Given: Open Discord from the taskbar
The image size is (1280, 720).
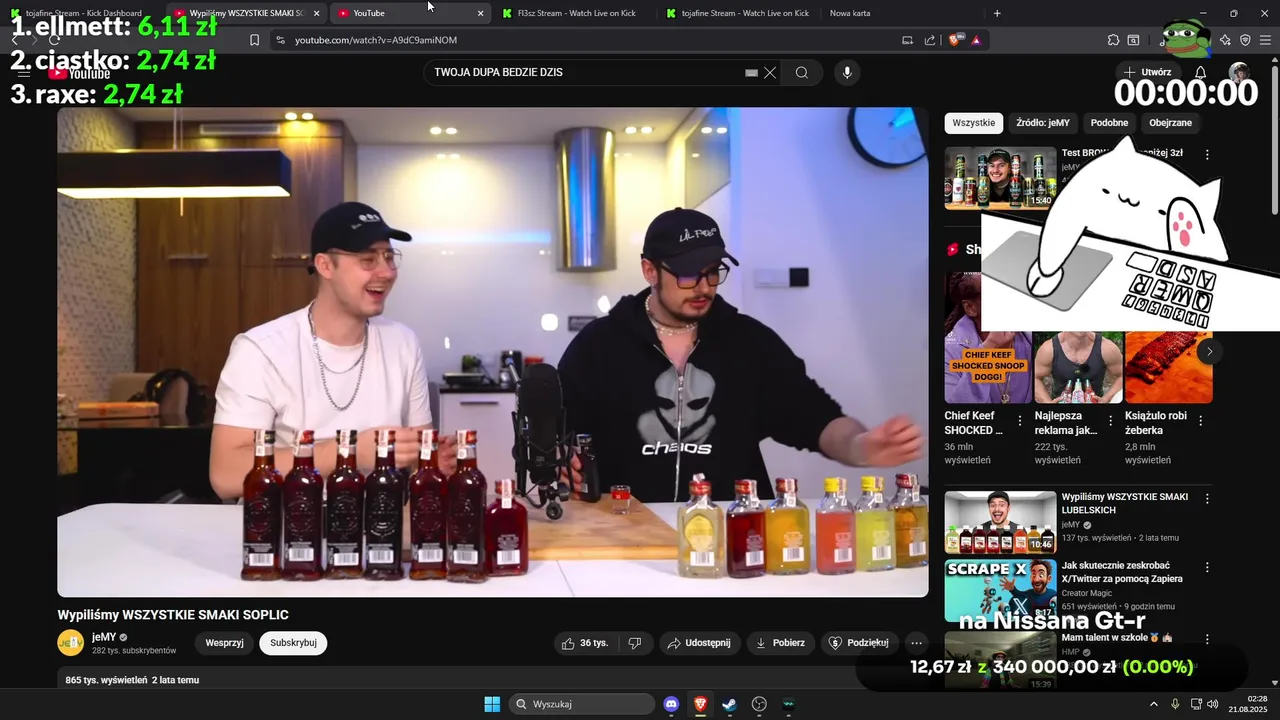Looking at the screenshot, I should point(672,704).
